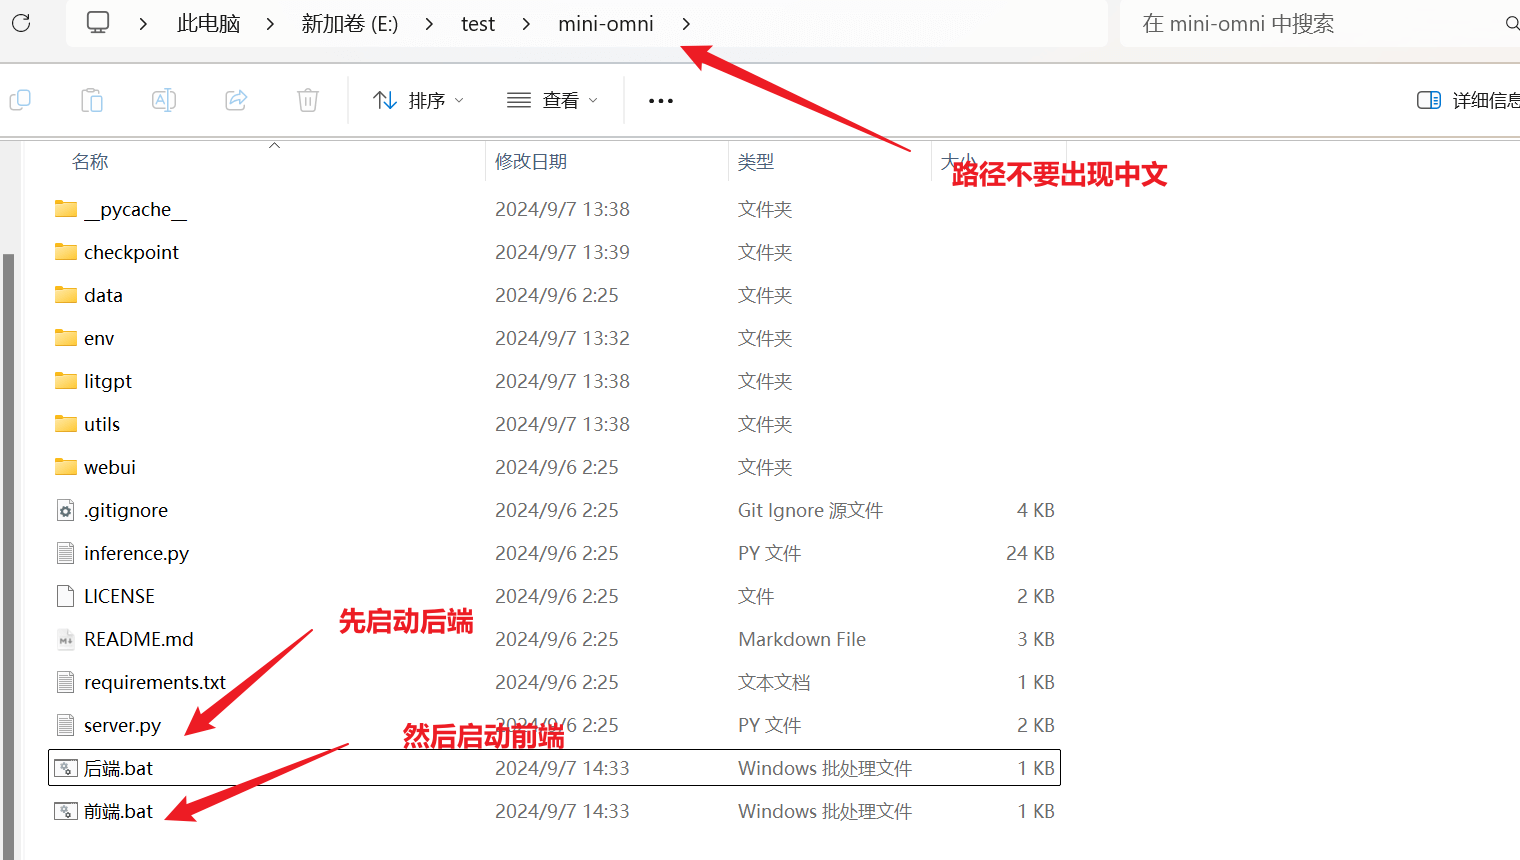
Task: Sort by 修改日期 column header
Action: (x=531, y=162)
